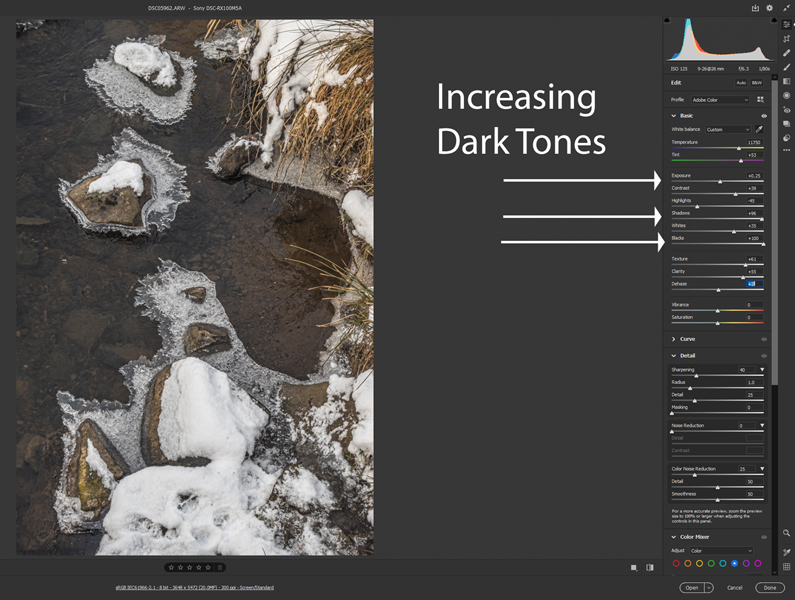The width and height of the screenshot is (795, 600).
Task: Open Camera Raw preferences gear
Action: [769, 8]
